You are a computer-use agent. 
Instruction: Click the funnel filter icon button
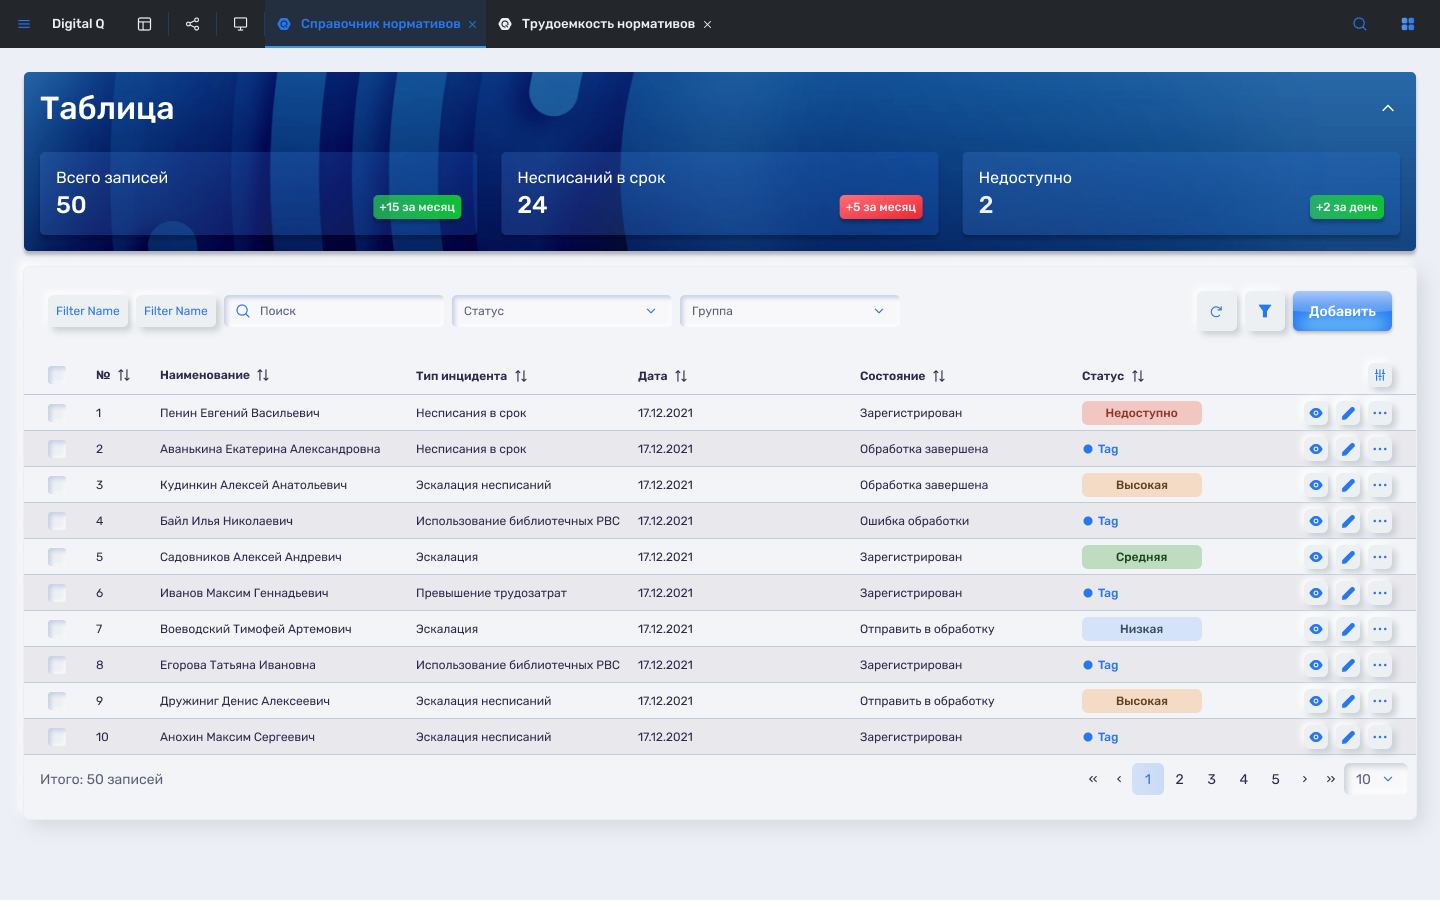click(1264, 311)
